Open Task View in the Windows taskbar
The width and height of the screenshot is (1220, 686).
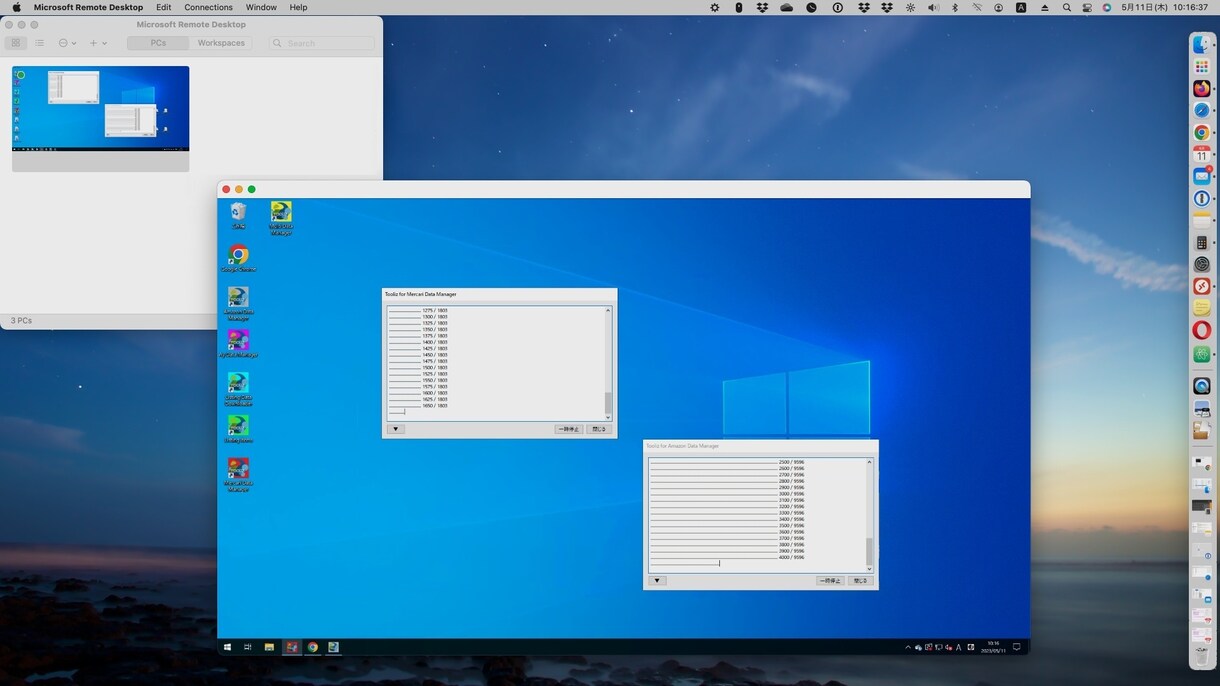(248, 647)
